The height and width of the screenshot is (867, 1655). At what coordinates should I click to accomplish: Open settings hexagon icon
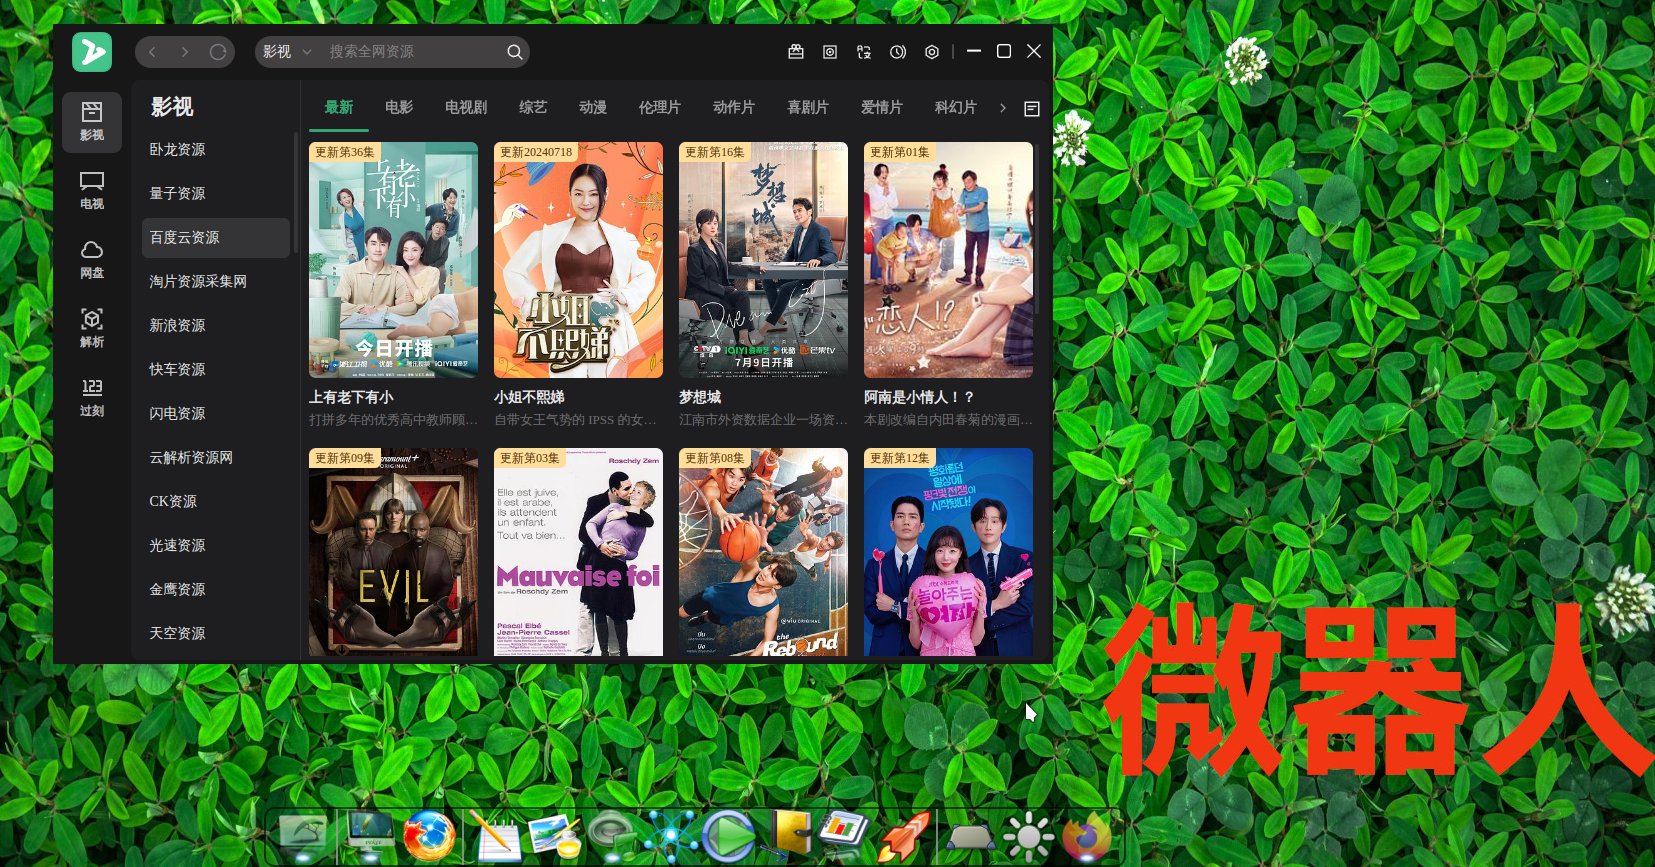coord(932,52)
